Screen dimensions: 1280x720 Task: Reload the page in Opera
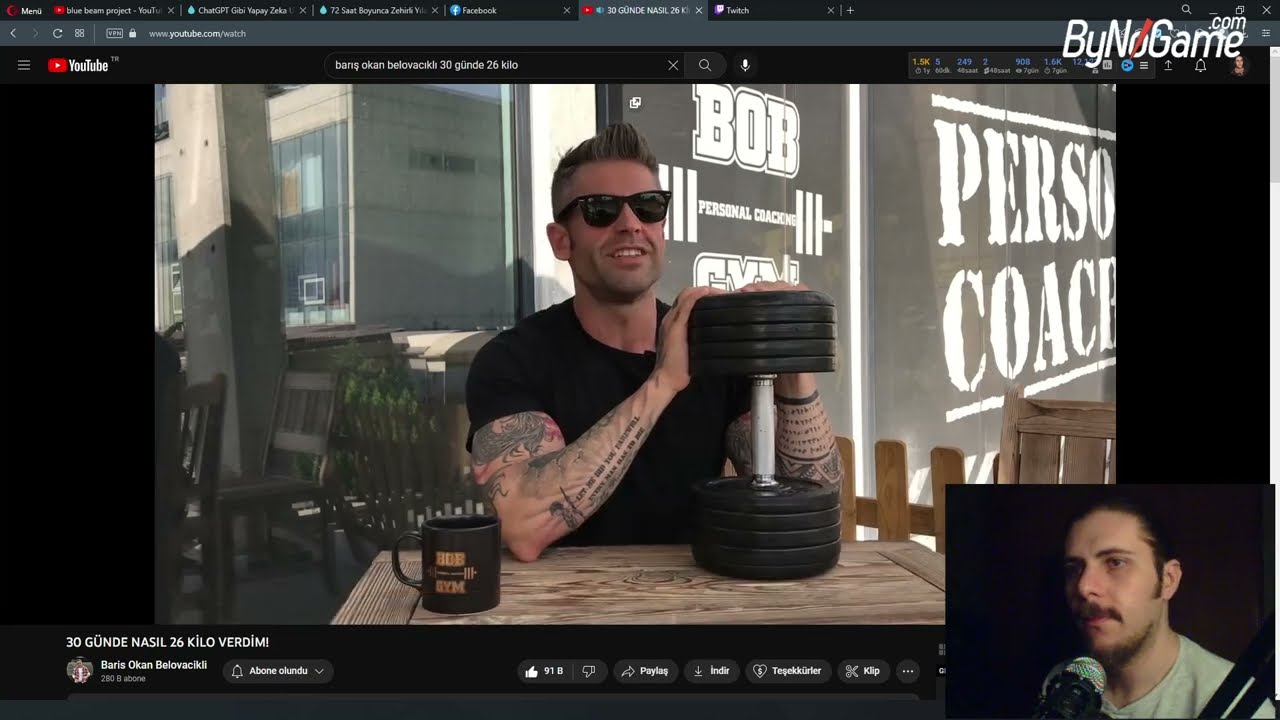tap(57, 33)
